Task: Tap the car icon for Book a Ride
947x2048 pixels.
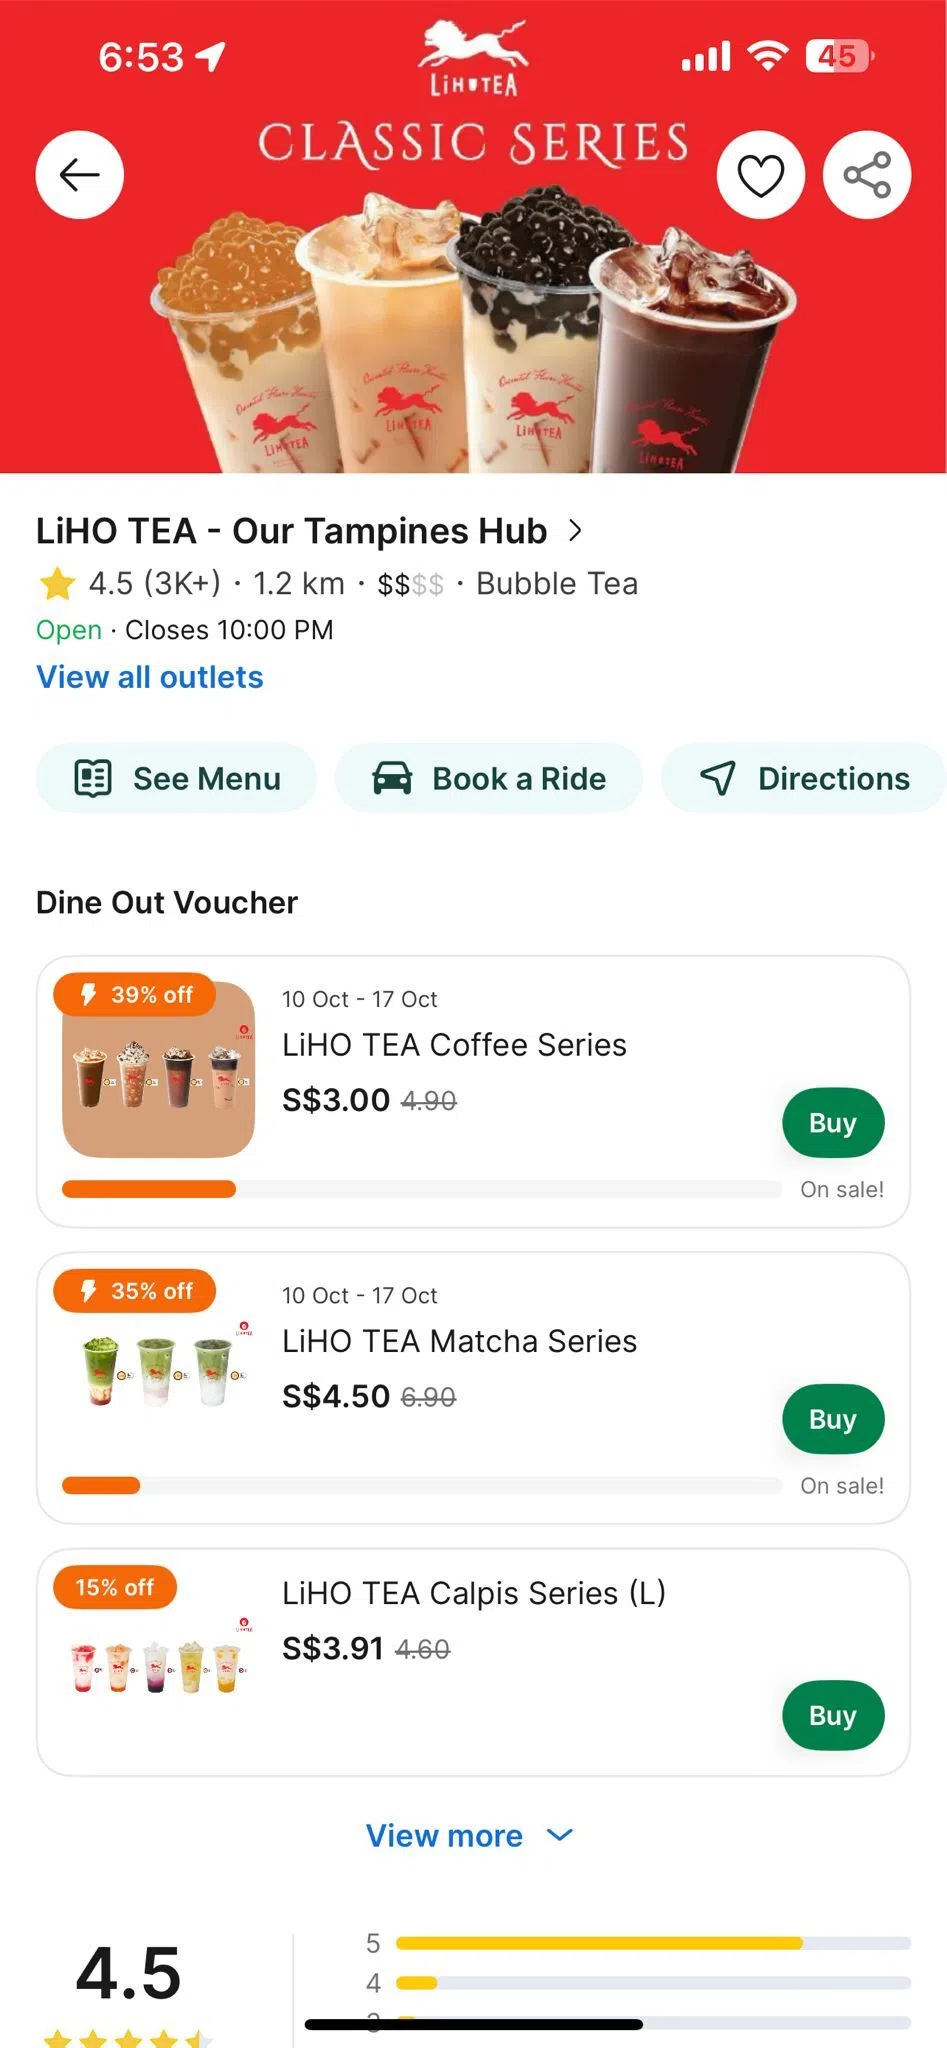Action: [392, 778]
